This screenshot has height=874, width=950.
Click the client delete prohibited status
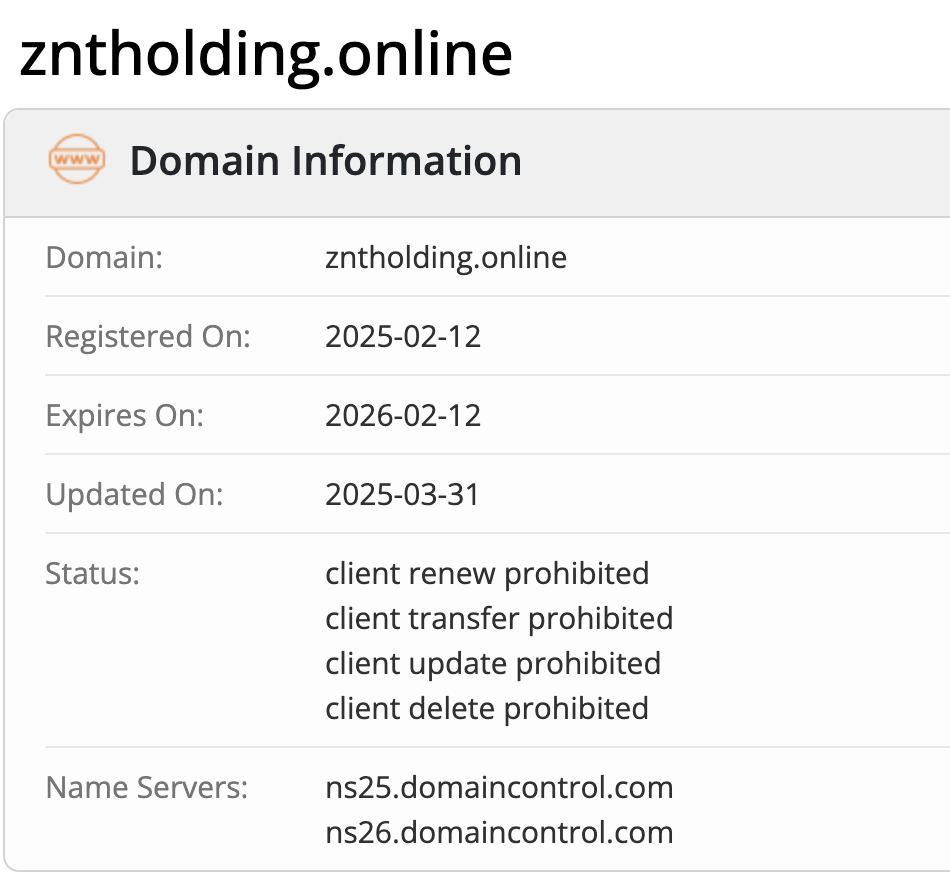point(487,709)
